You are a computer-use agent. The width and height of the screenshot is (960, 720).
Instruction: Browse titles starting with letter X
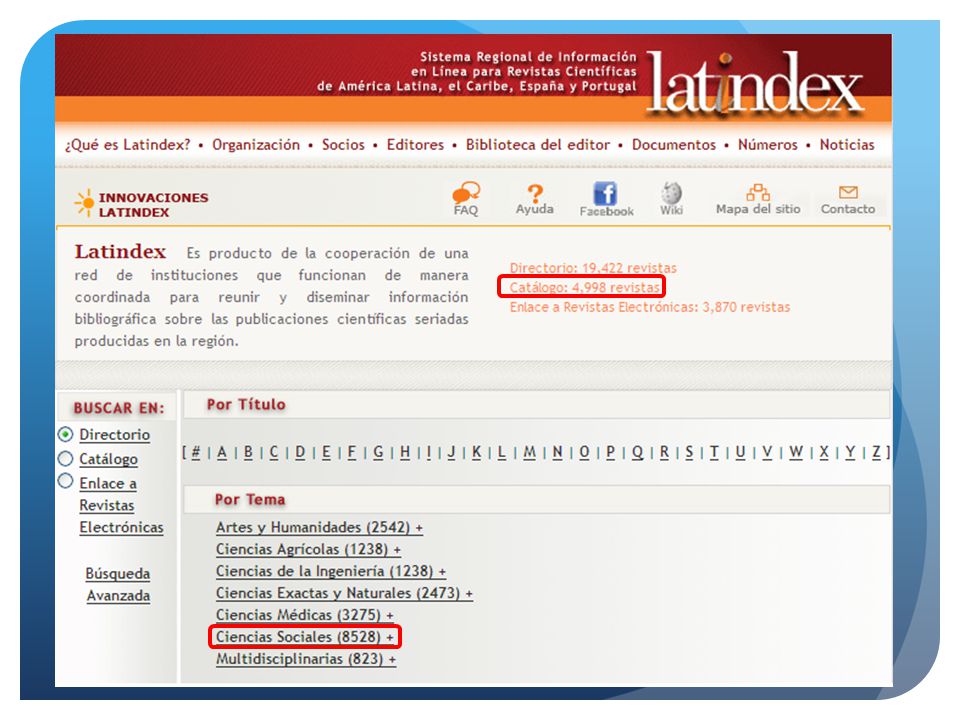pyautogui.click(x=824, y=452)
